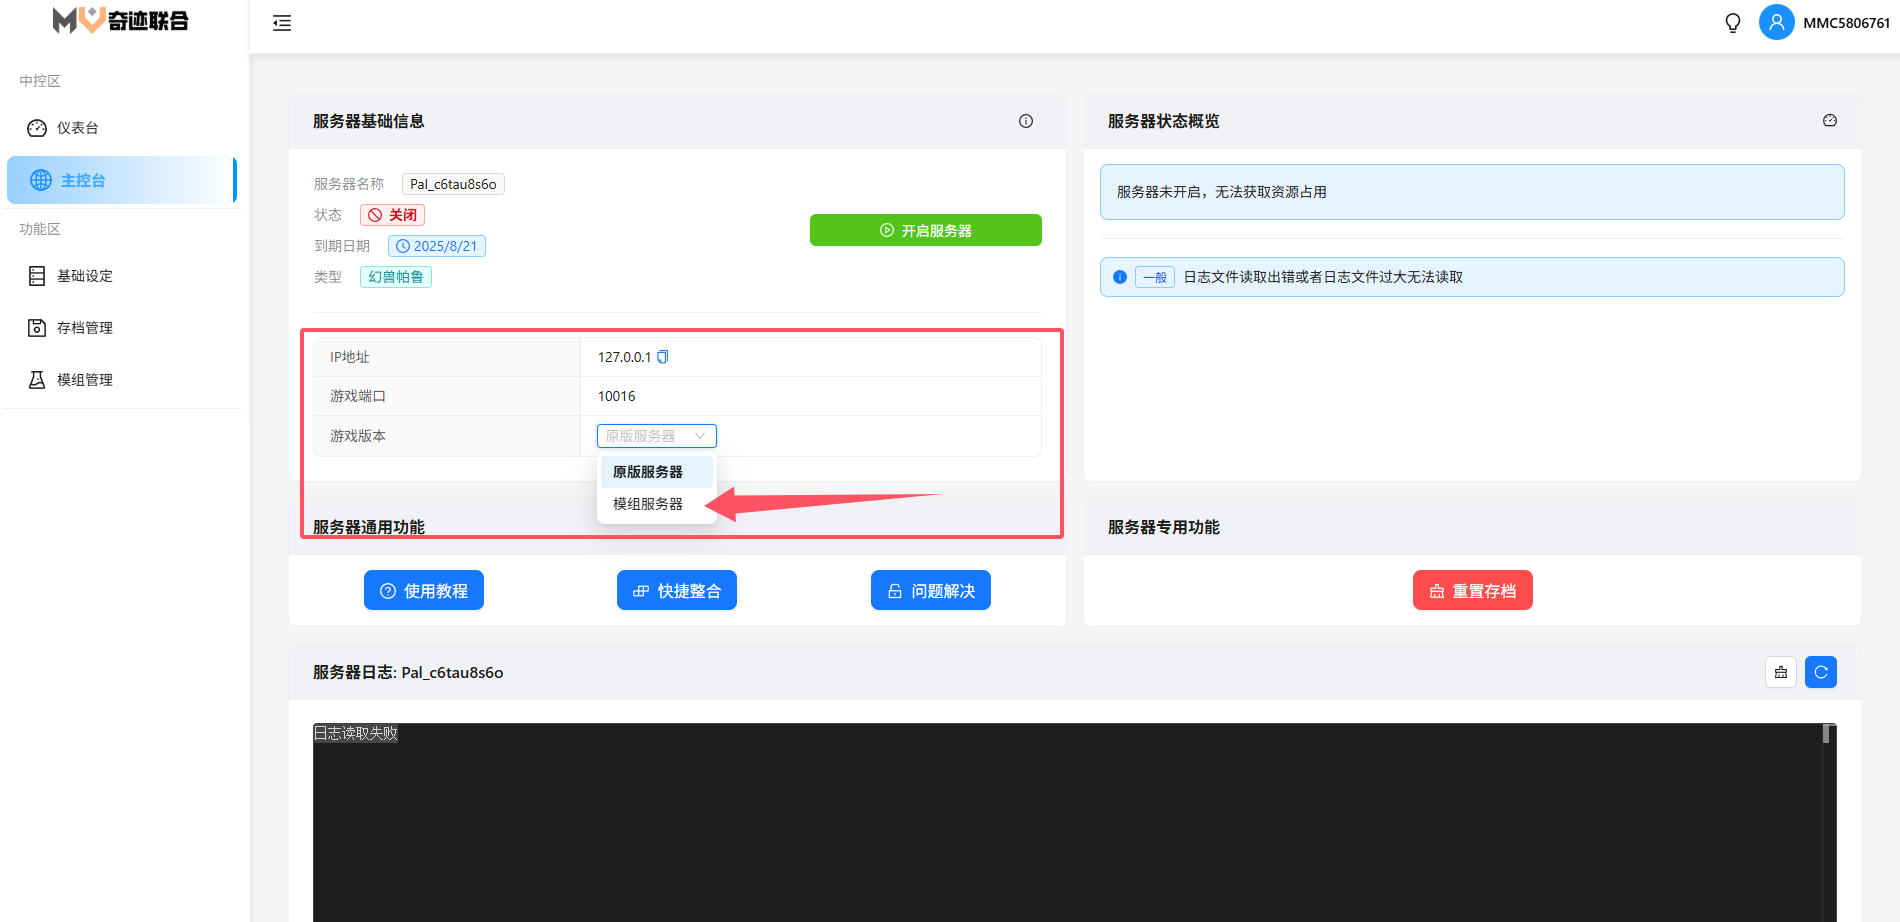Click the 重置存档 red button
This screenshot has height=922, width=1900.
[1472, 591]
